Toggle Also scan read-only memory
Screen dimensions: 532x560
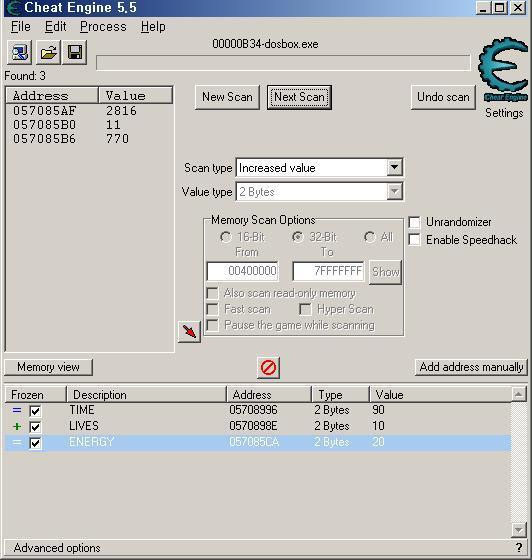click(x=212, y=293)
